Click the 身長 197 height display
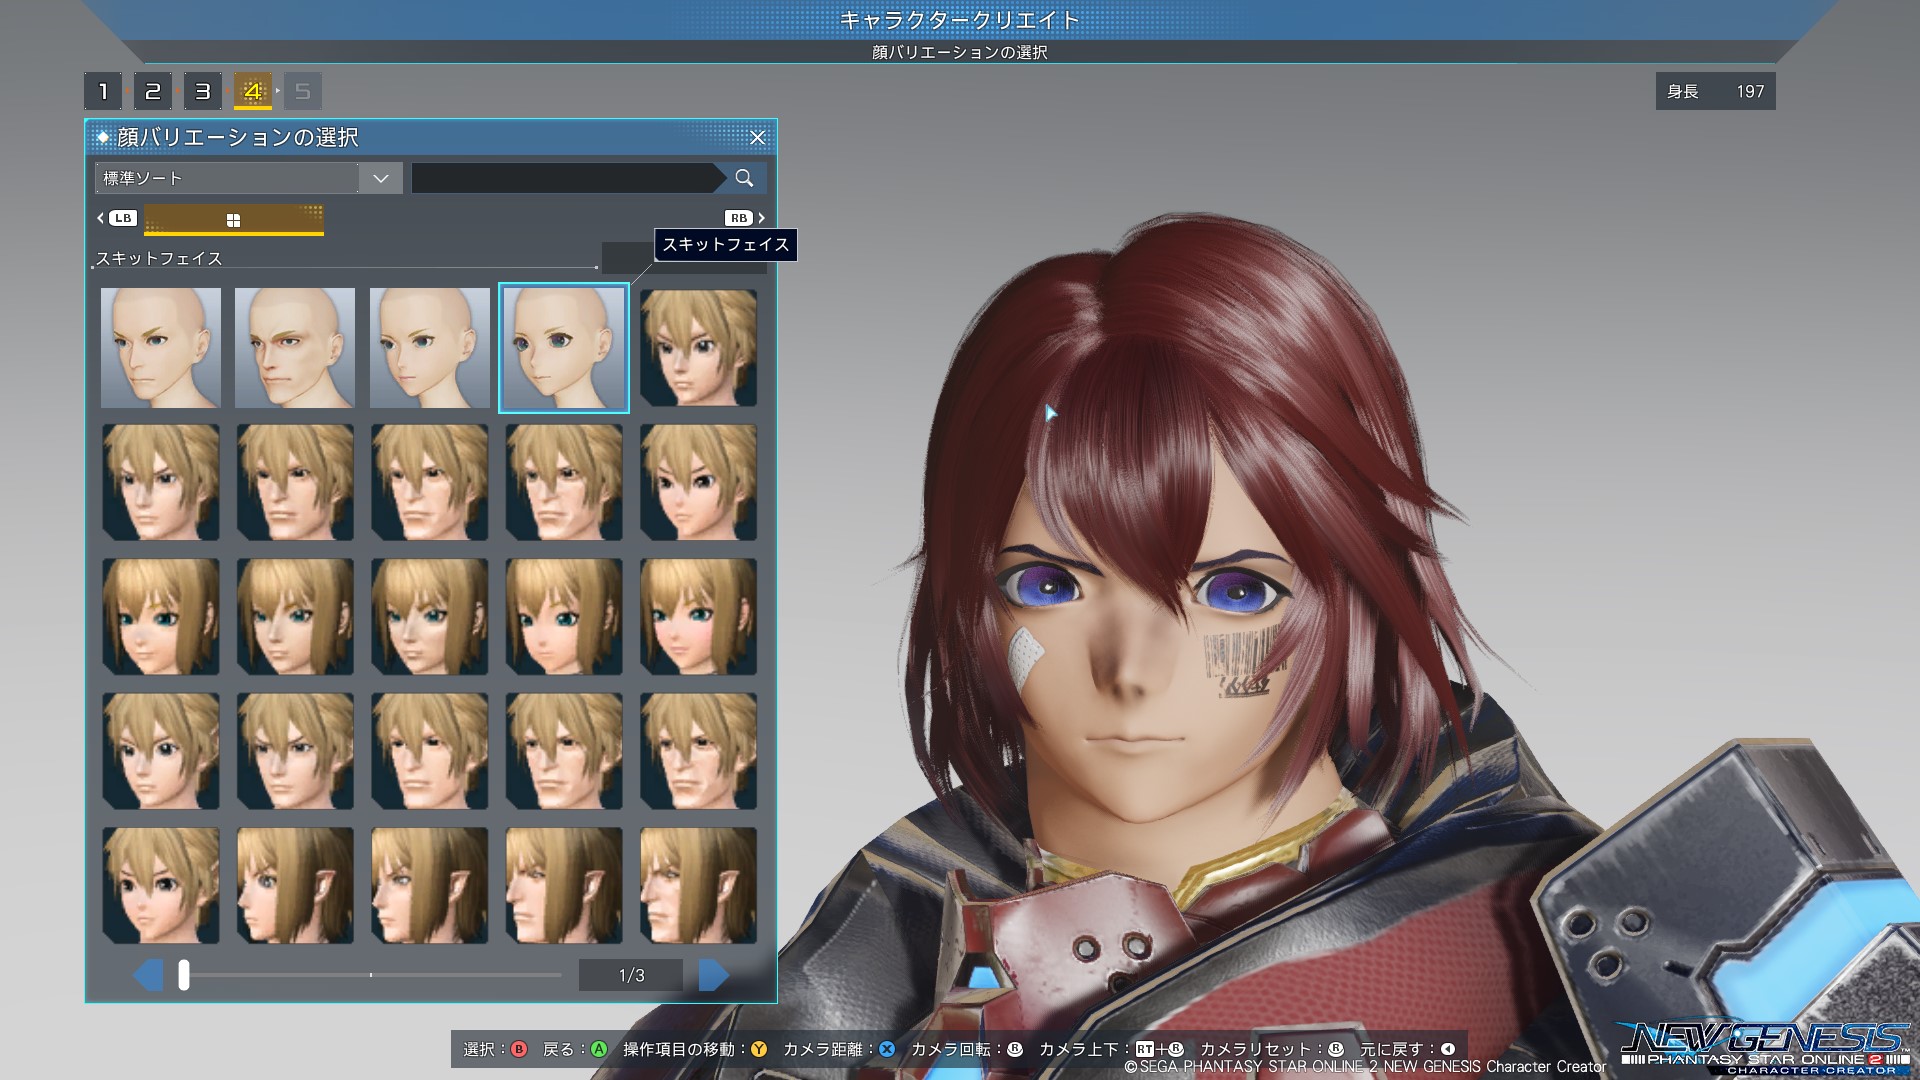 pyautogui.click(x=1715, y=92)
